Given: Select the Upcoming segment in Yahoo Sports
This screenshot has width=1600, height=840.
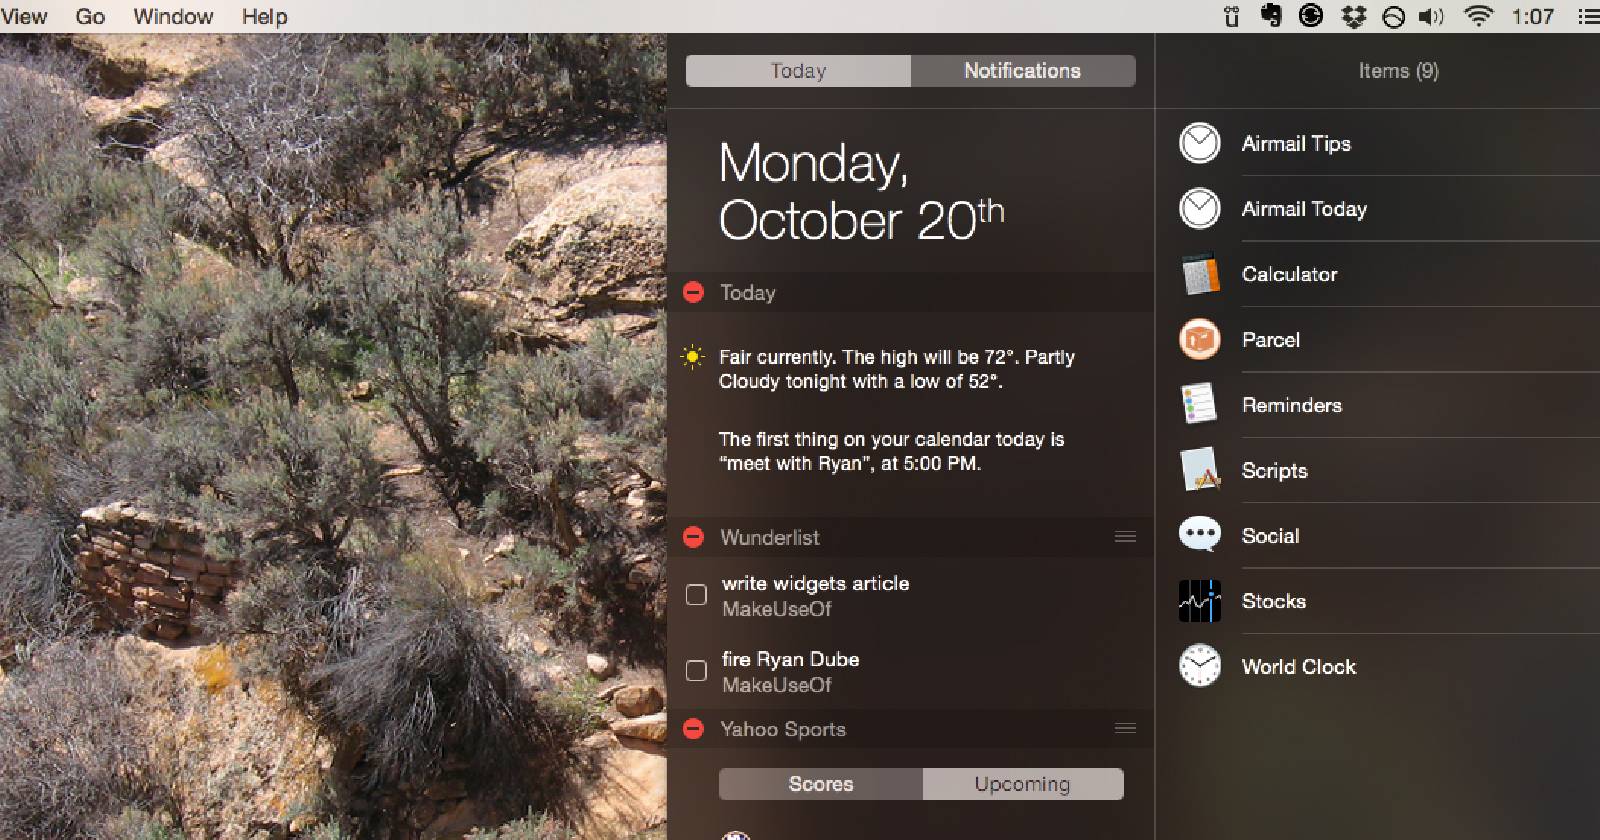Looking at the screenshot, I should [1023, 784].
